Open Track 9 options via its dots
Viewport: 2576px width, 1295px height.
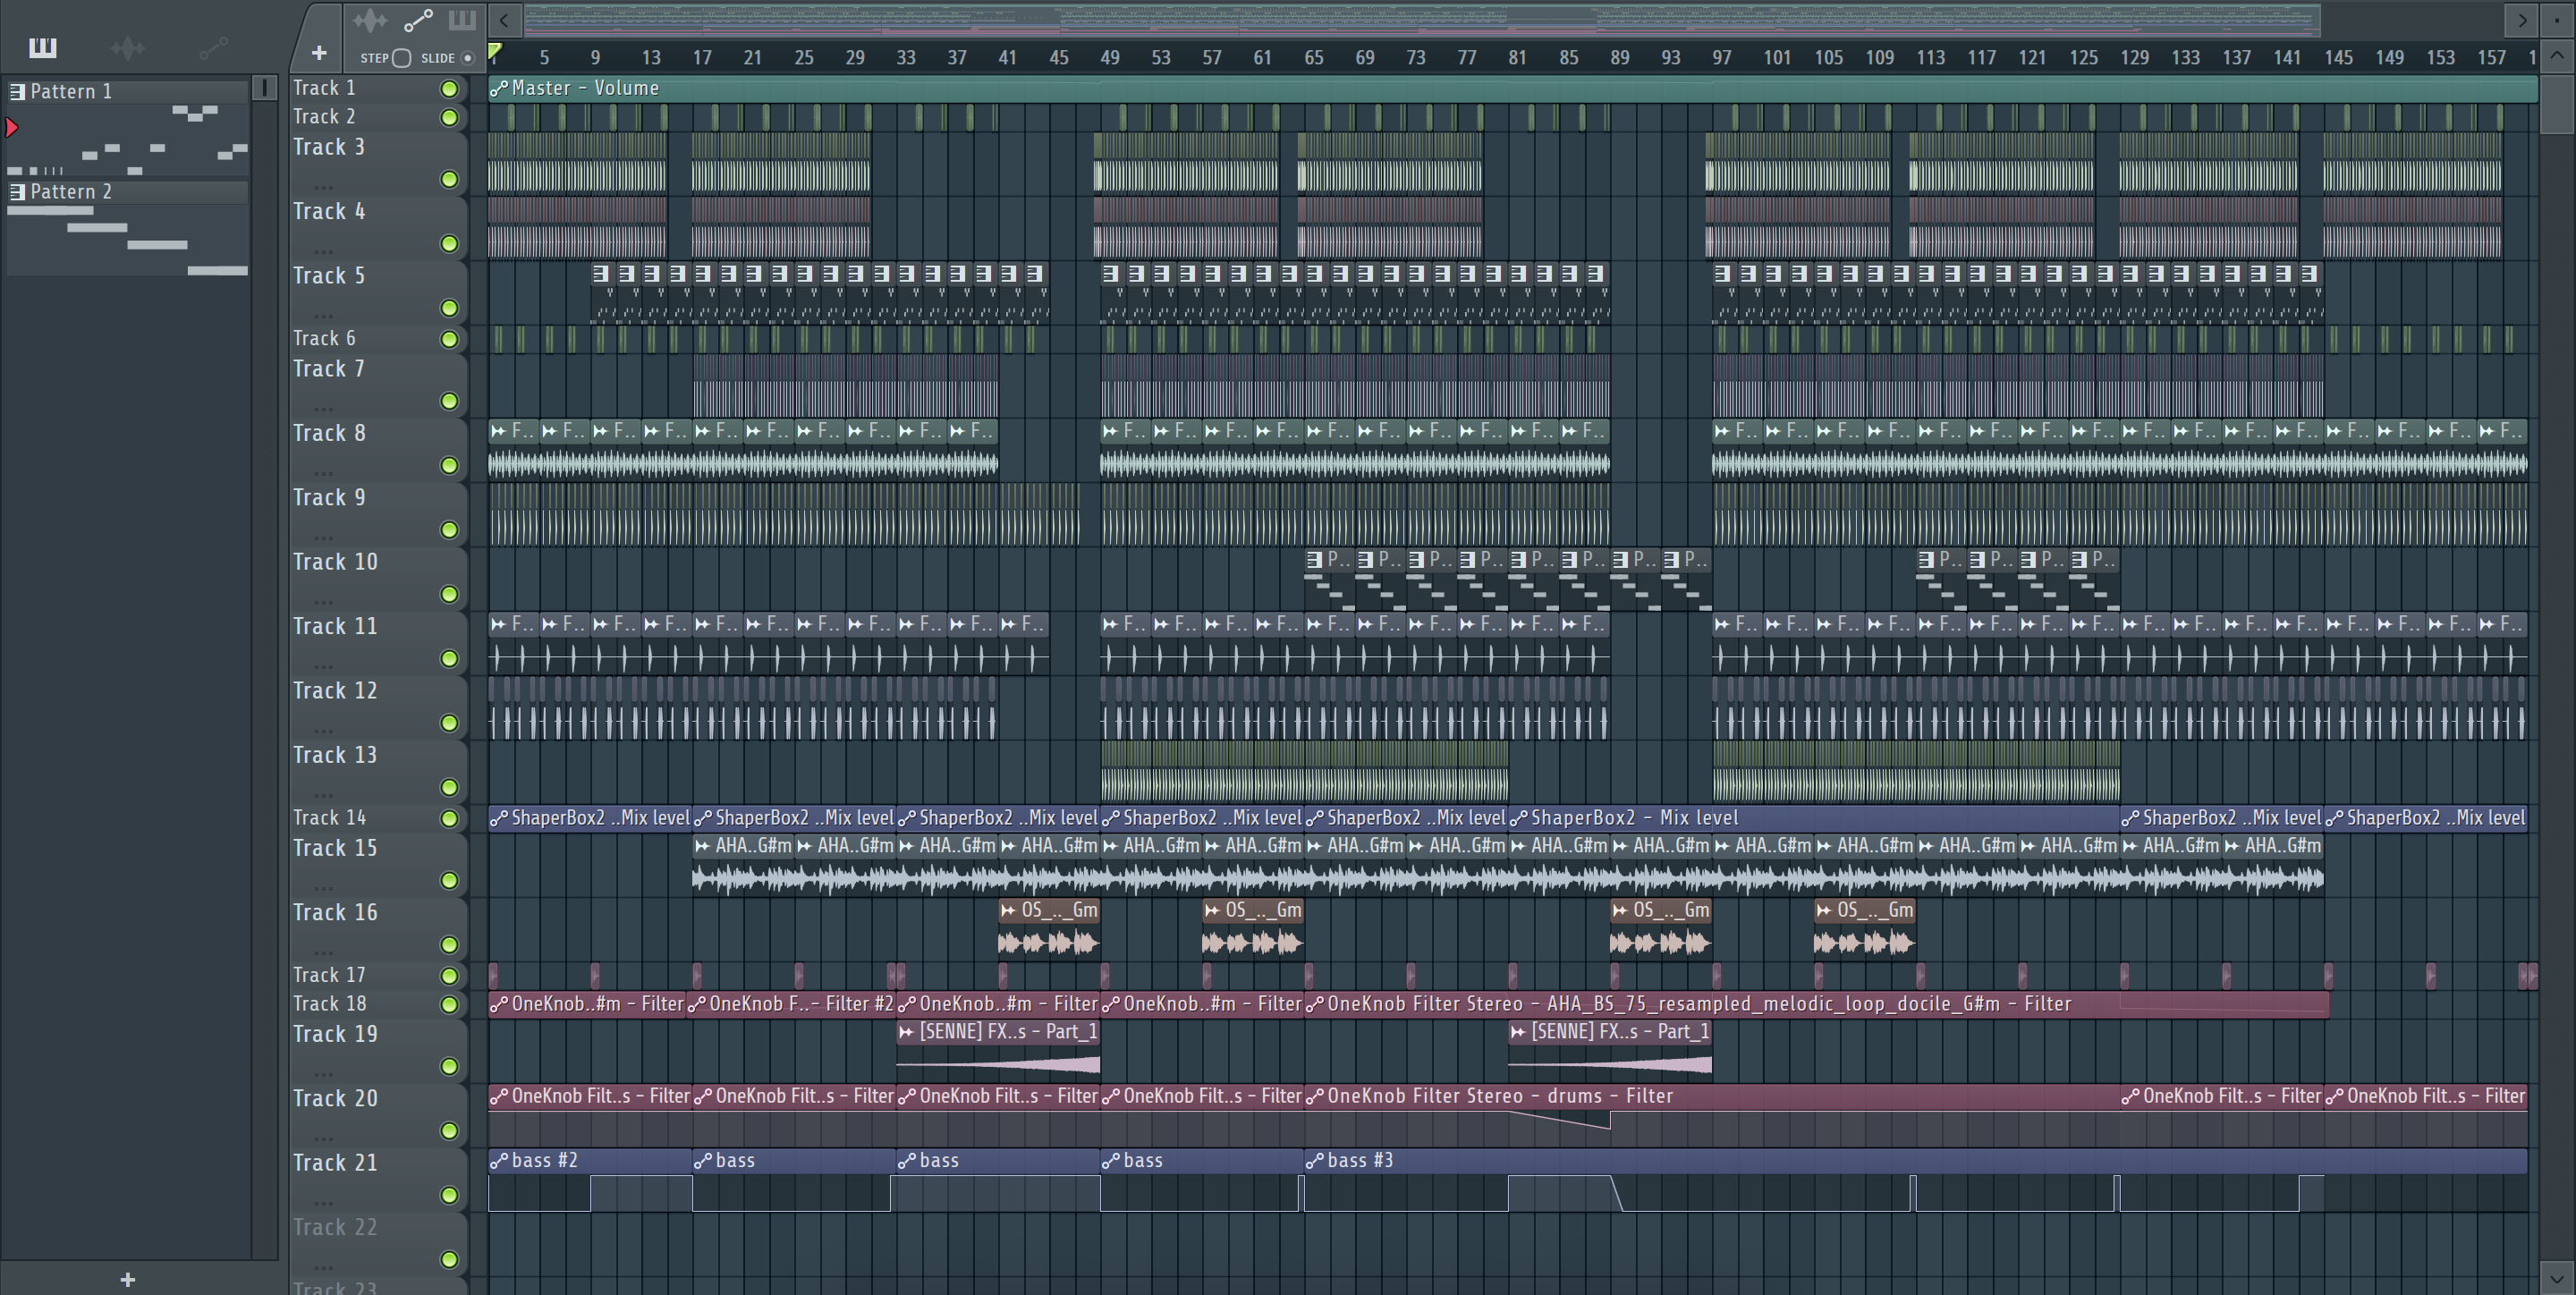point(323,538)
